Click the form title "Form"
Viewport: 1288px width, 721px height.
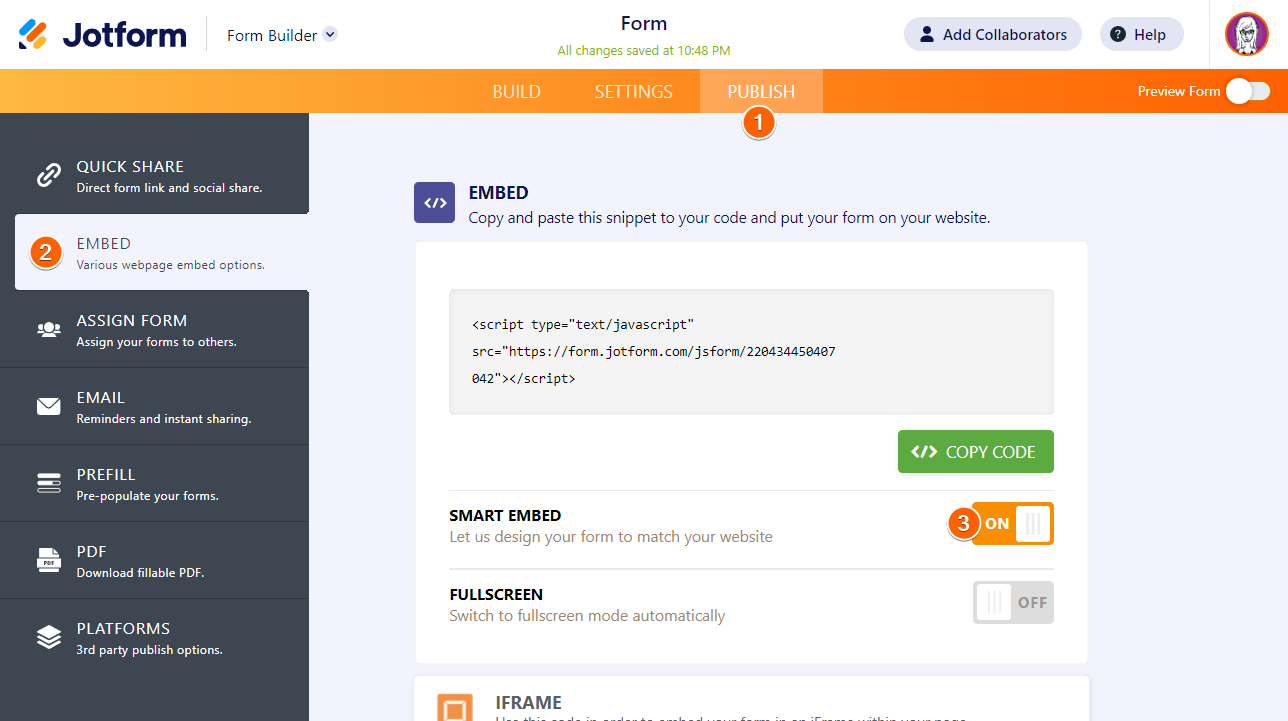point(644,23)
